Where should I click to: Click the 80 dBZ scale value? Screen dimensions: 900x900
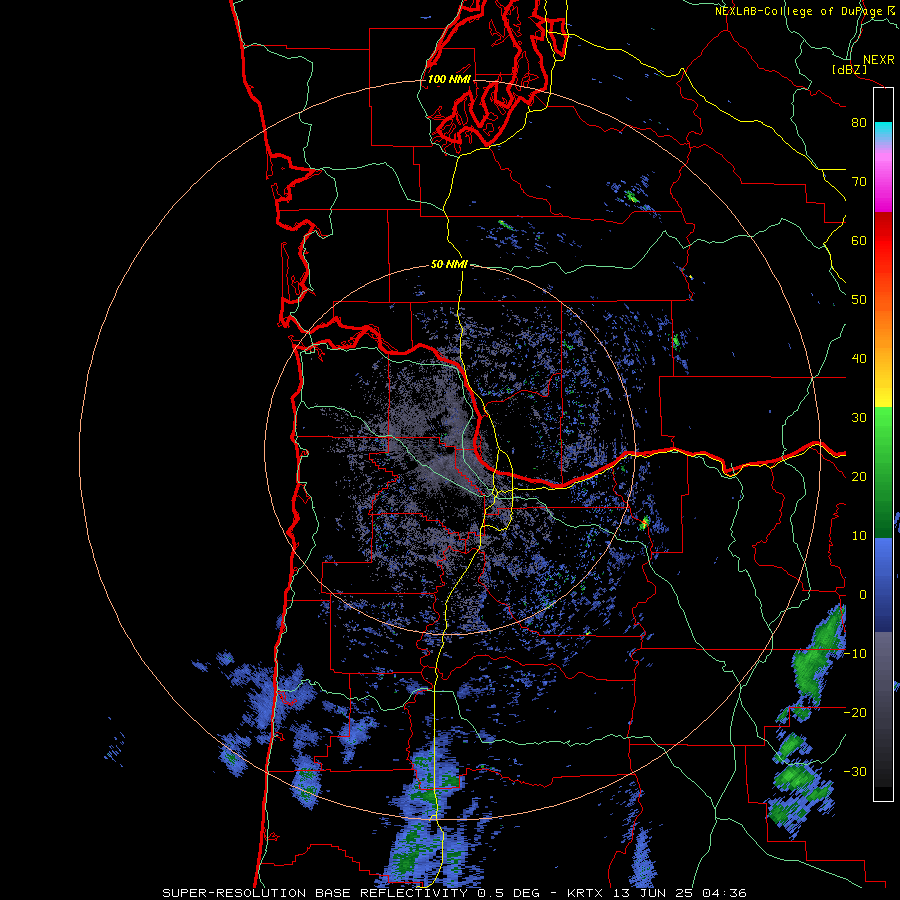click(859, 122)
